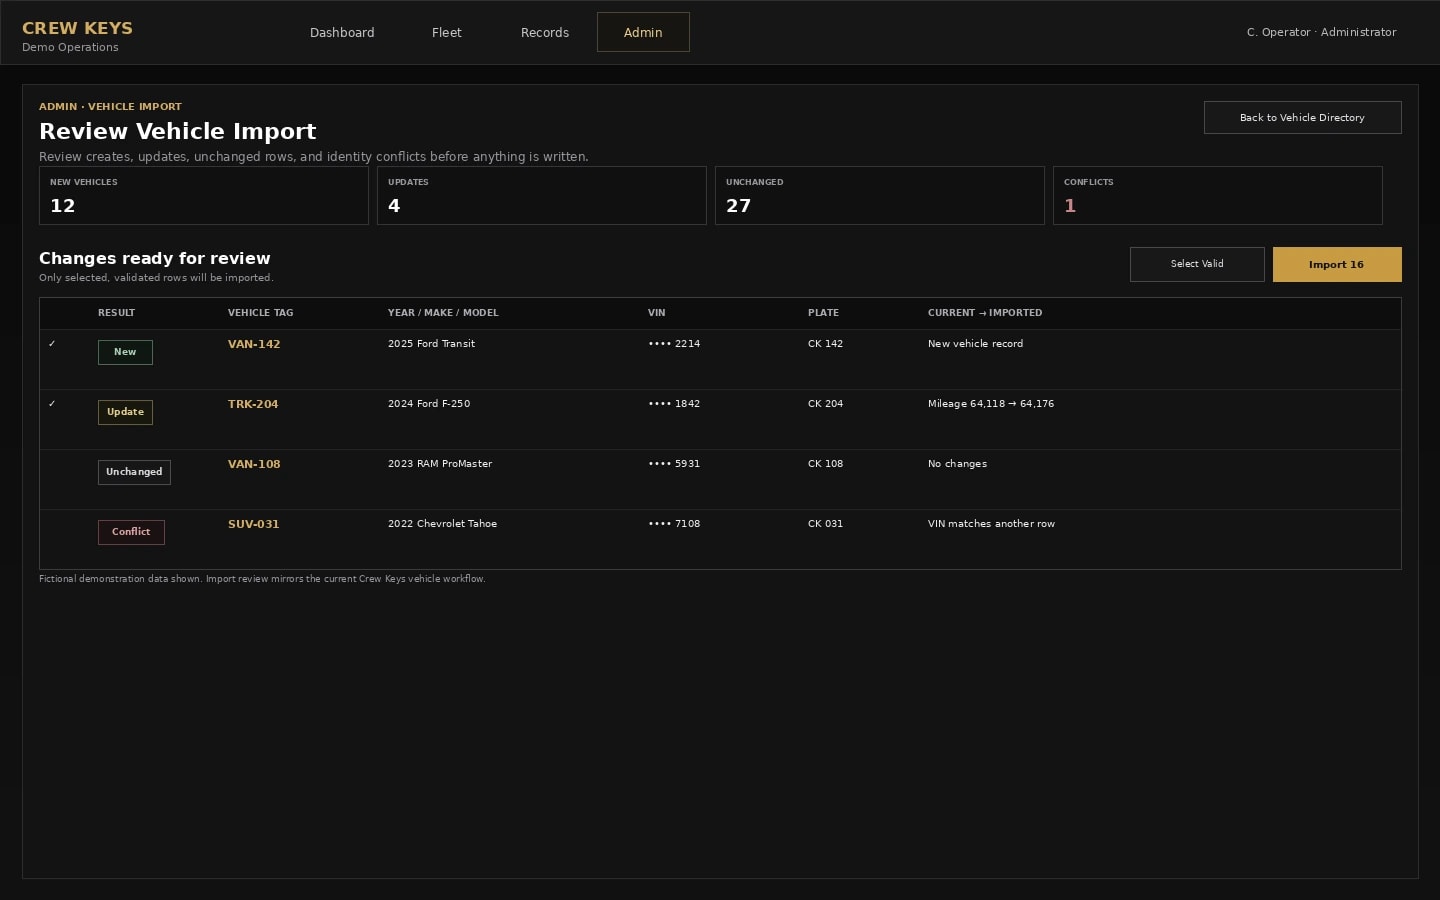Click the 2023 RAM ProMaster cell
The image size is (1440, 900).
tap(440, 464)
